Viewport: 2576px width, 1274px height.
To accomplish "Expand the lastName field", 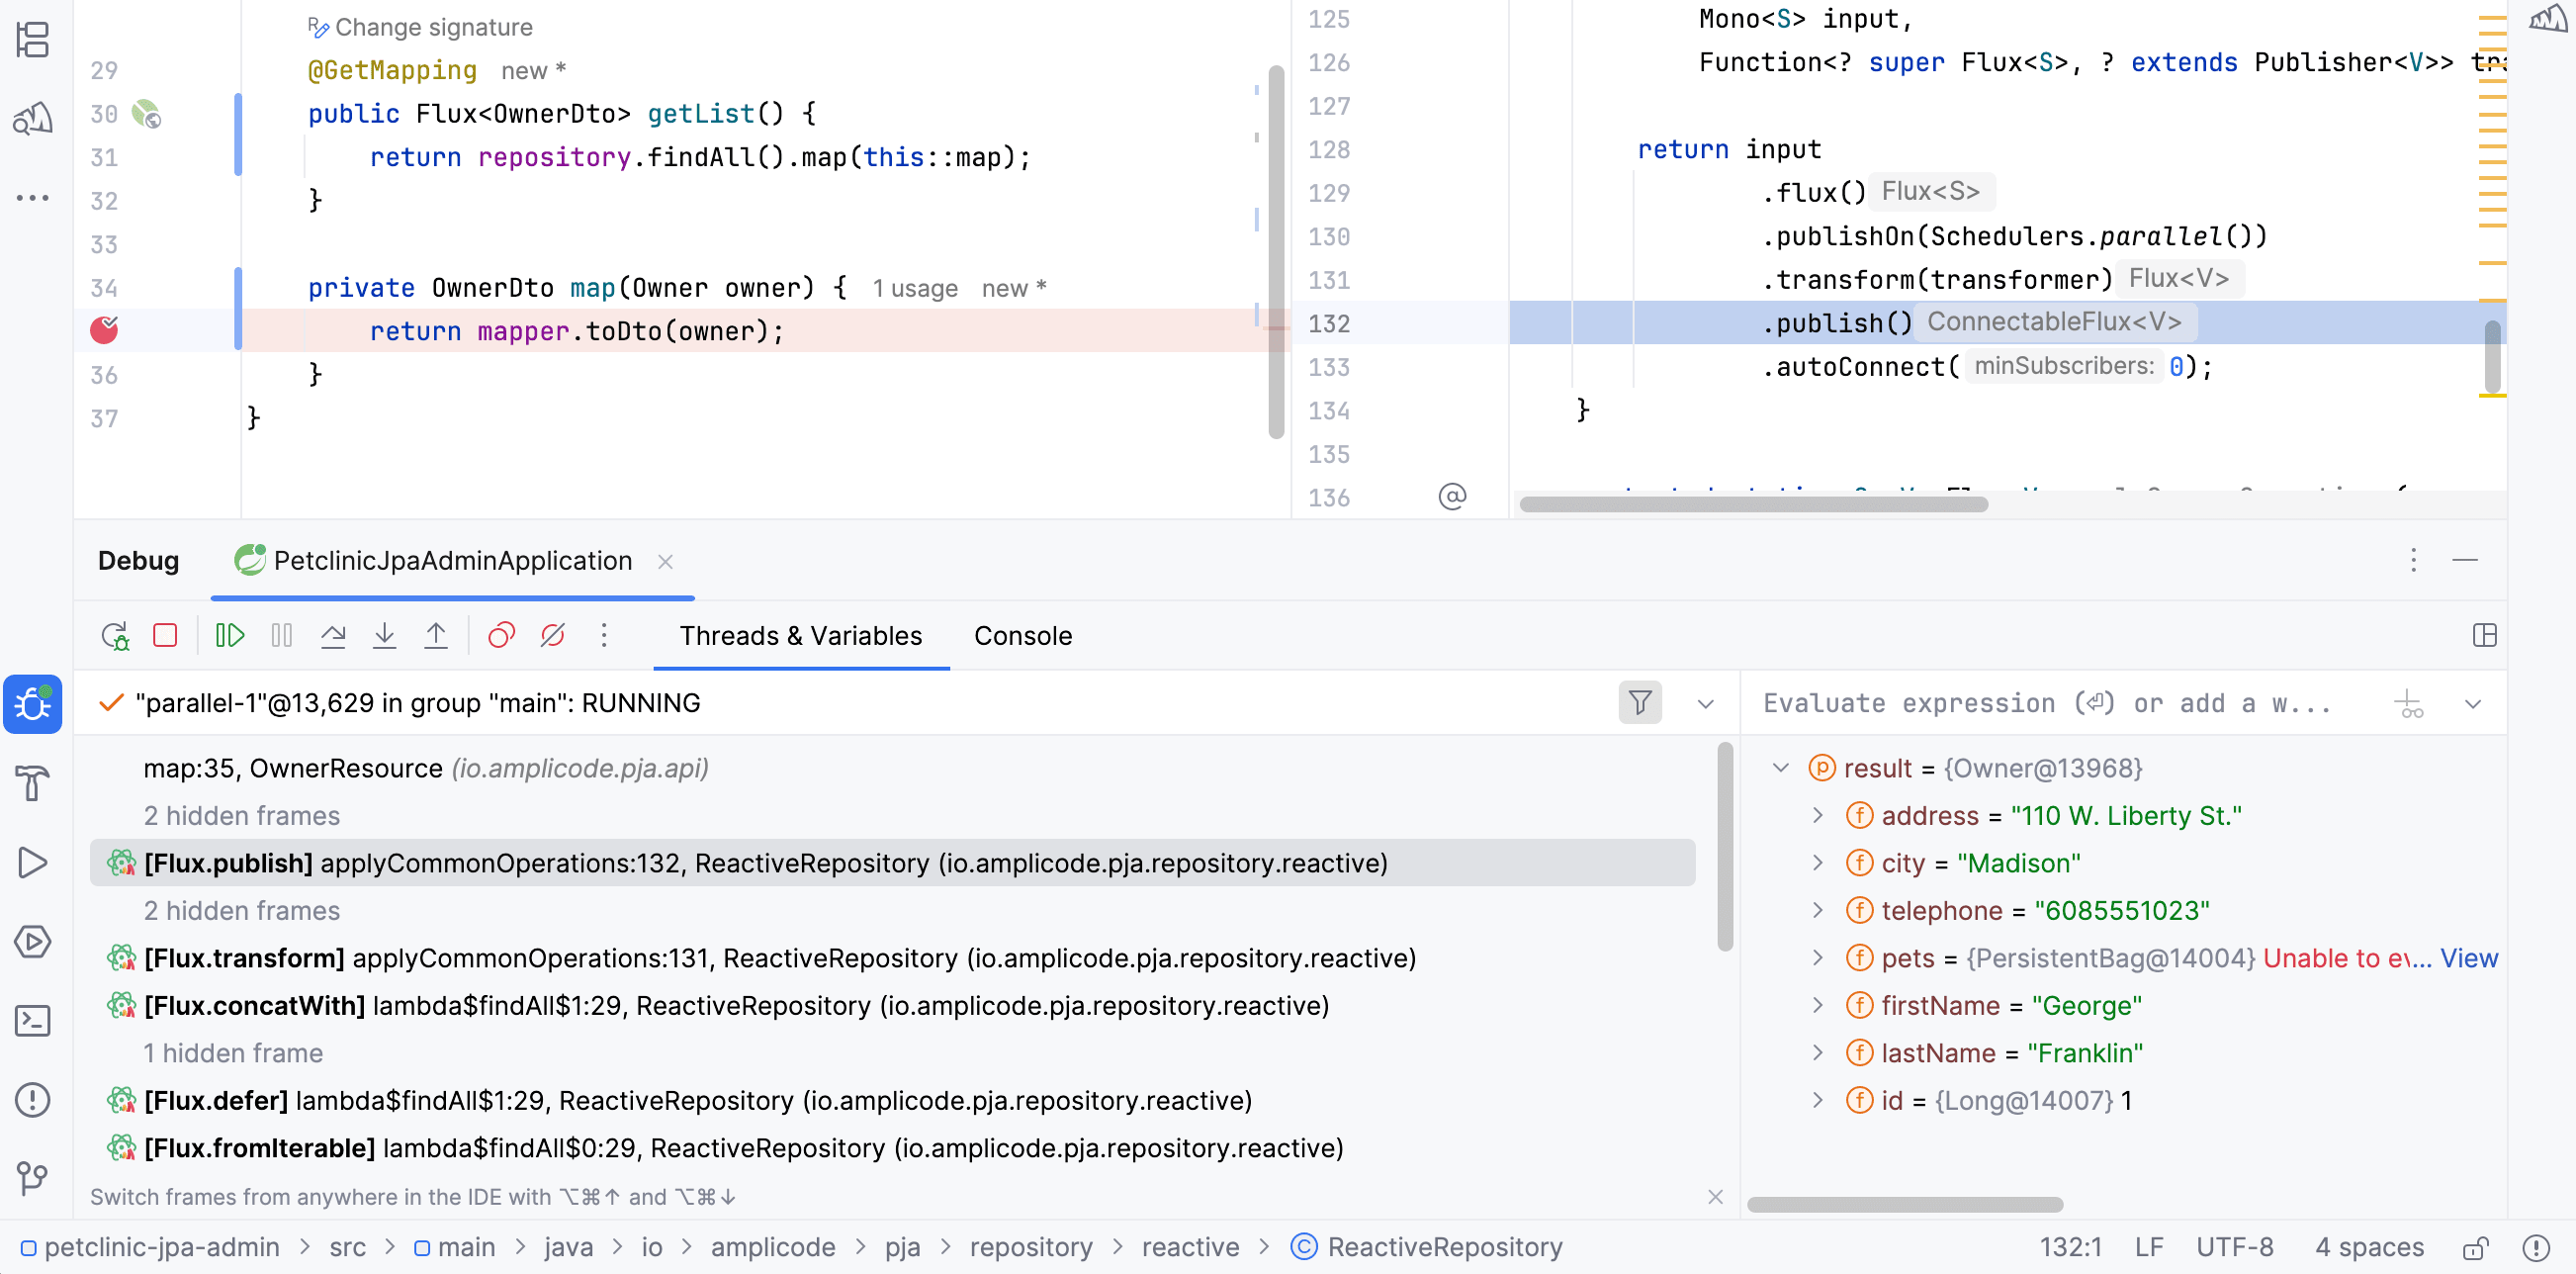I will (1818, 1053).
